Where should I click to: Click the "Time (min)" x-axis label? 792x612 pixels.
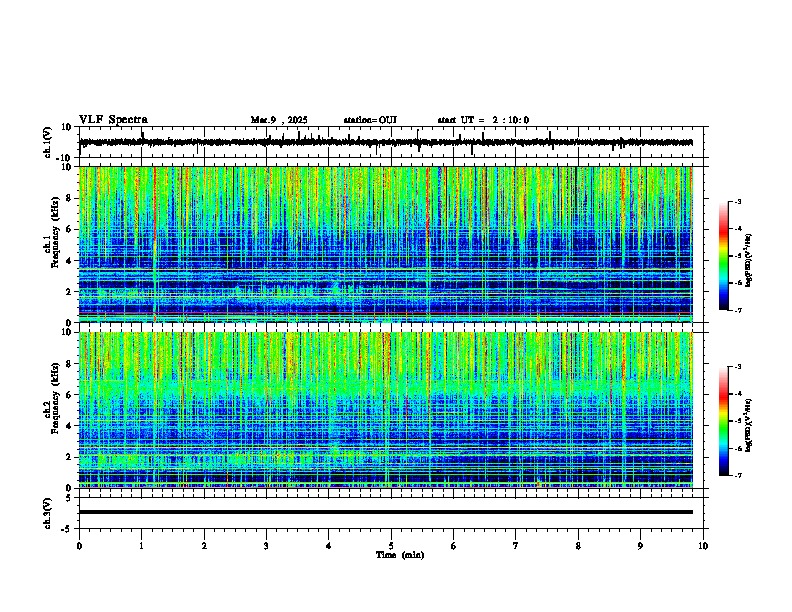pyautogui.click(x=400, y=555)
